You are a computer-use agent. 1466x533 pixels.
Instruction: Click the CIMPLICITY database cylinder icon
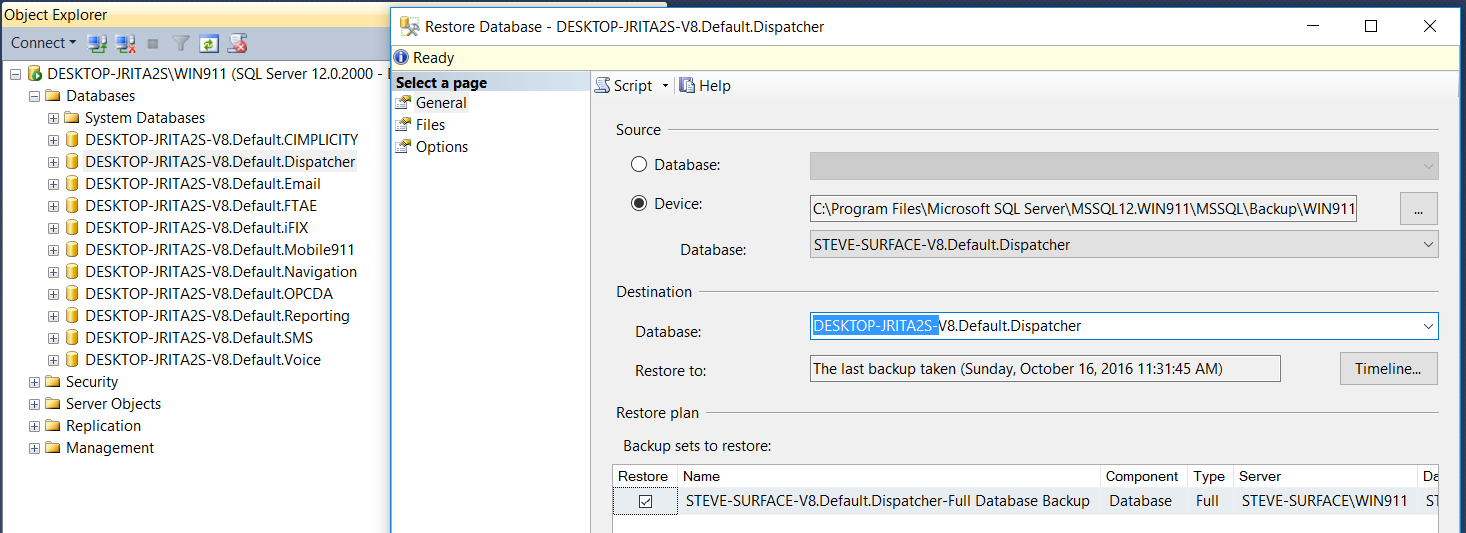72,140
